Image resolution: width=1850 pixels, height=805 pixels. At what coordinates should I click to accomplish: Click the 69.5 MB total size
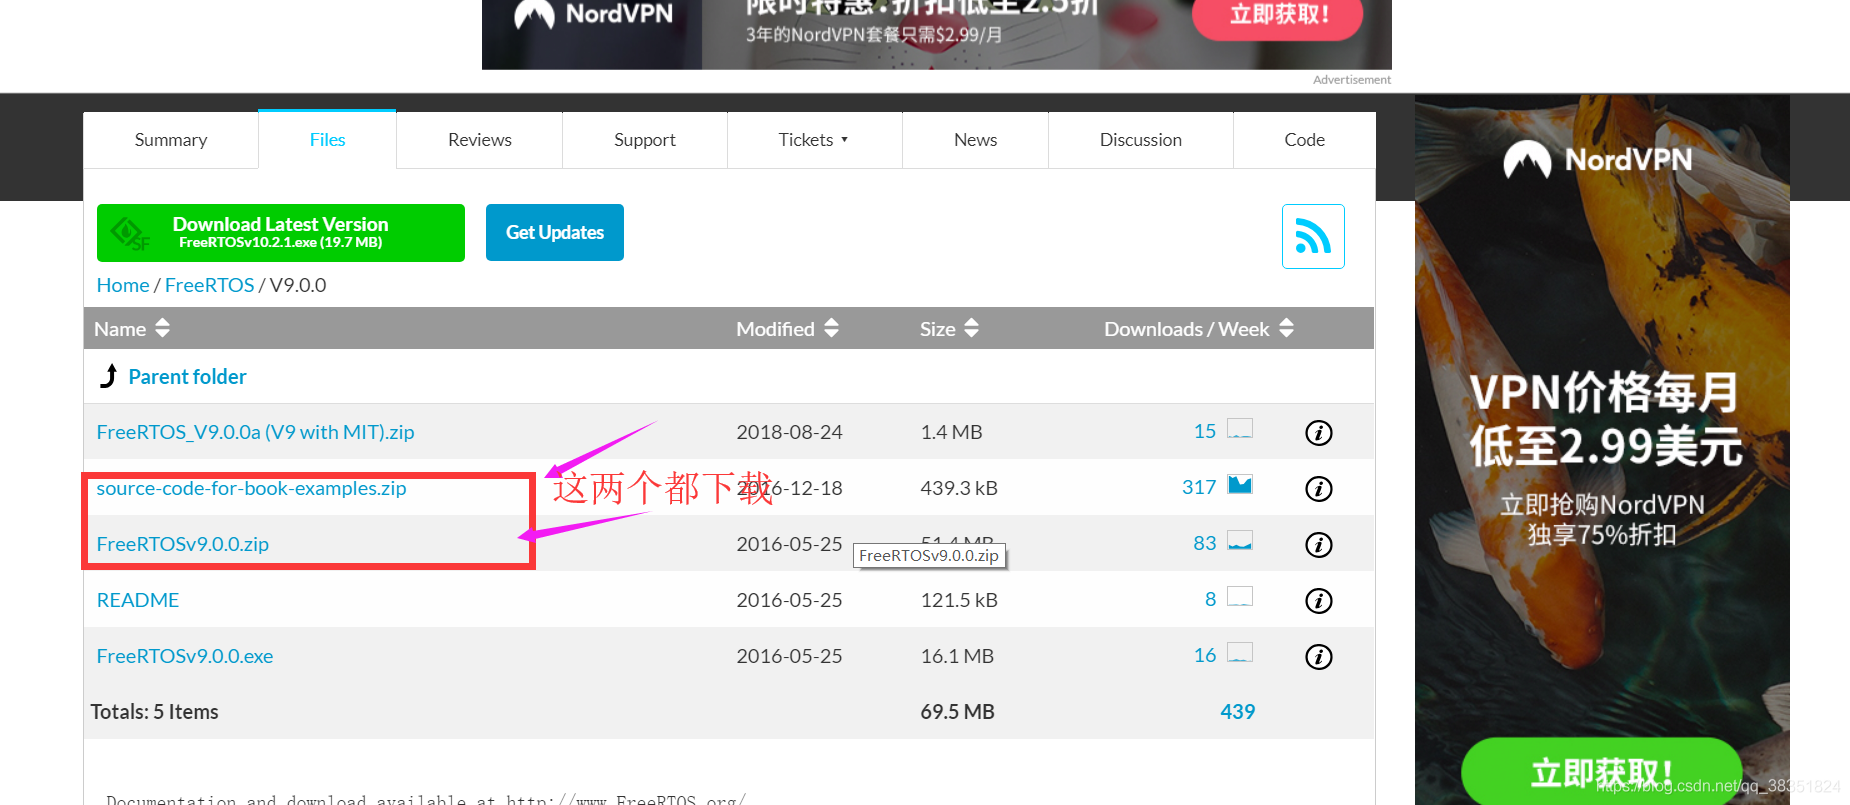[957, 712]
